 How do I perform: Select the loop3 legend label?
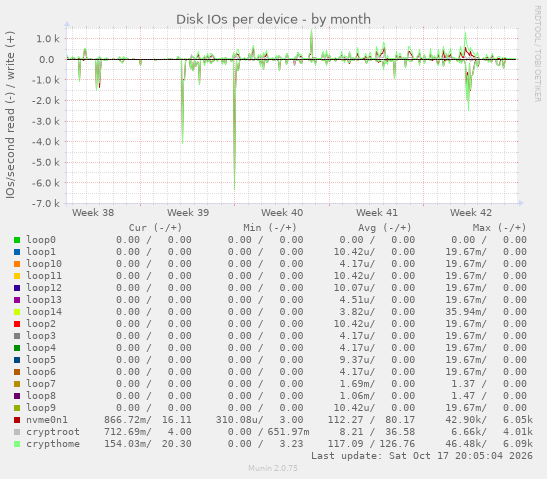[x=41, y=336]
